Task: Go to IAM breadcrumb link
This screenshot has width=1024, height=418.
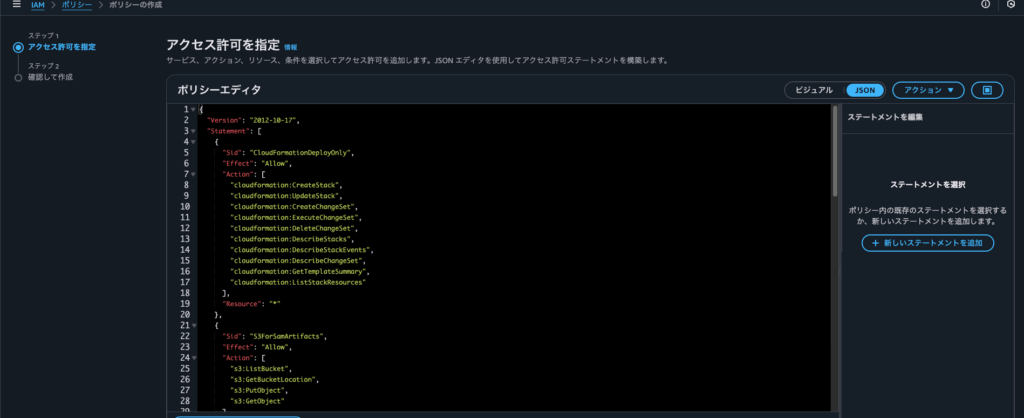Action: pyautogui.click(x=37, y=5)
